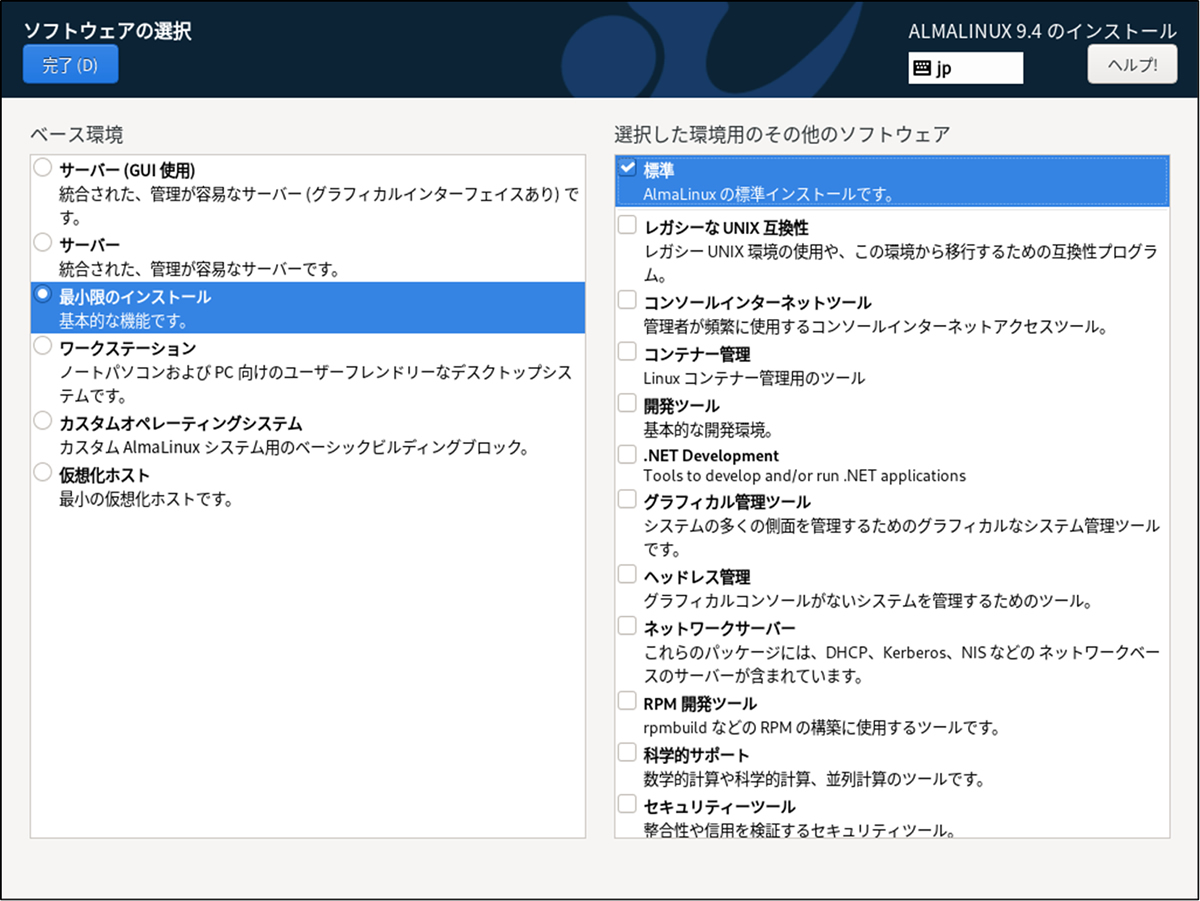Select サーバー (GUI 使用) base environment
1200x901 pixels.
tap(42, 168)
